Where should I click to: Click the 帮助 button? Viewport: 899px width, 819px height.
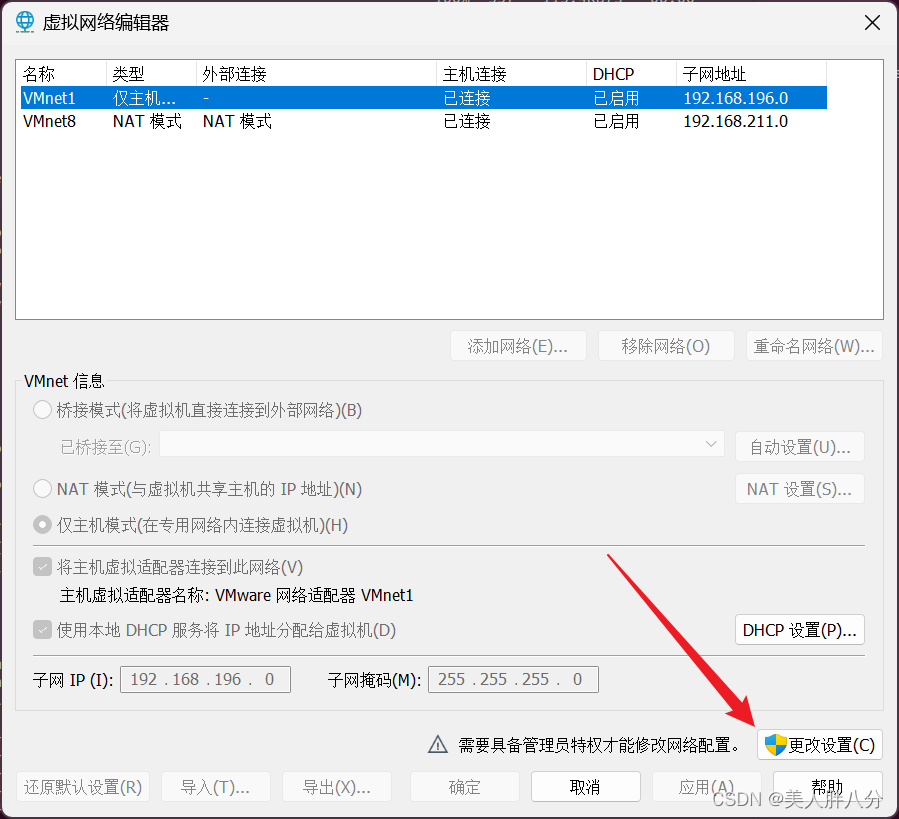click(827, 787)
